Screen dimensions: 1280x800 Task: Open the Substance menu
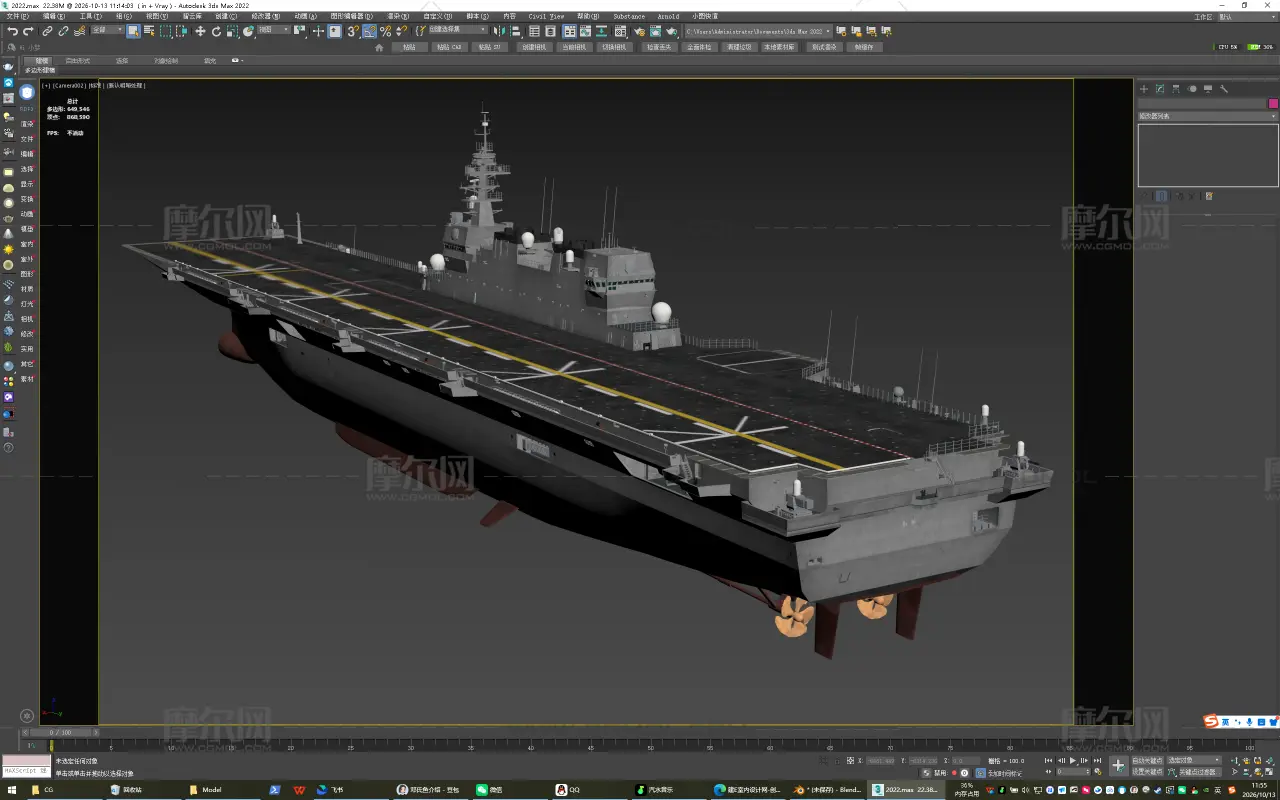tap(629, 17)
